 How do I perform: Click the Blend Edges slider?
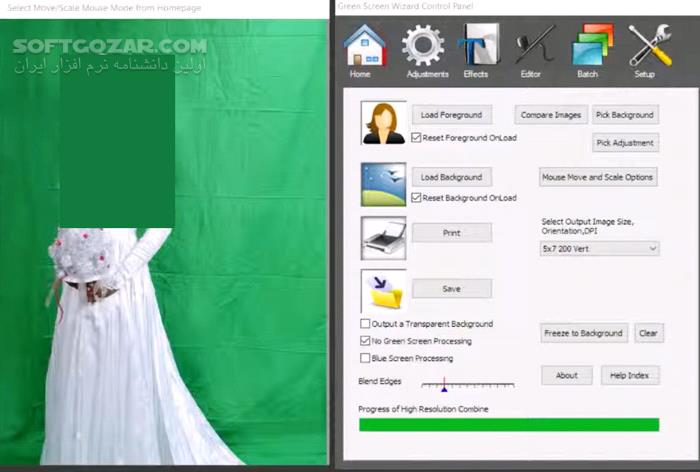click(468, 384)
